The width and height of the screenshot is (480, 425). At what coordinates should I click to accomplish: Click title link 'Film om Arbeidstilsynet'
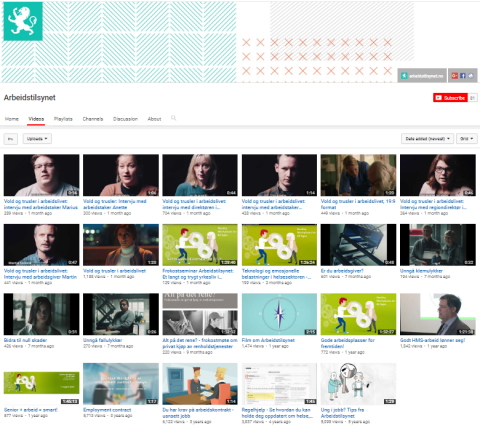(x=268, y=340)
